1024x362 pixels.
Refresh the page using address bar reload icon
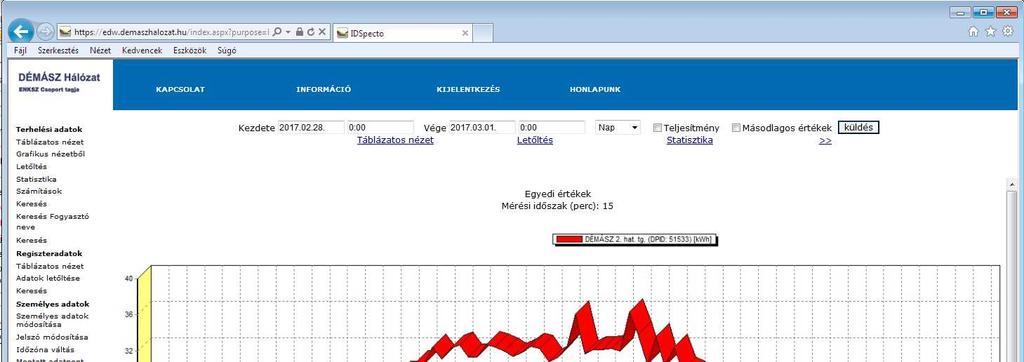tap(311, 31)
